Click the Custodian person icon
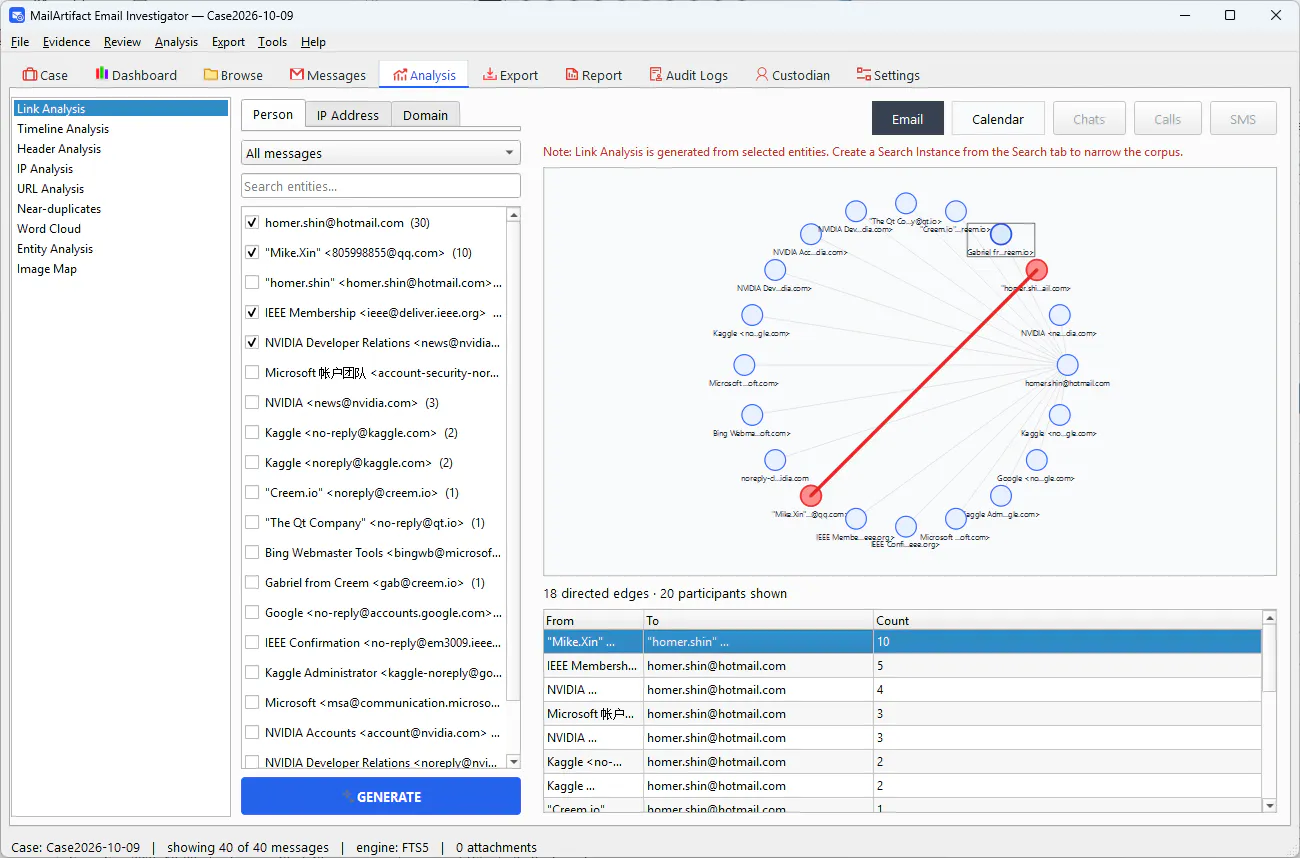 (762, 75)
